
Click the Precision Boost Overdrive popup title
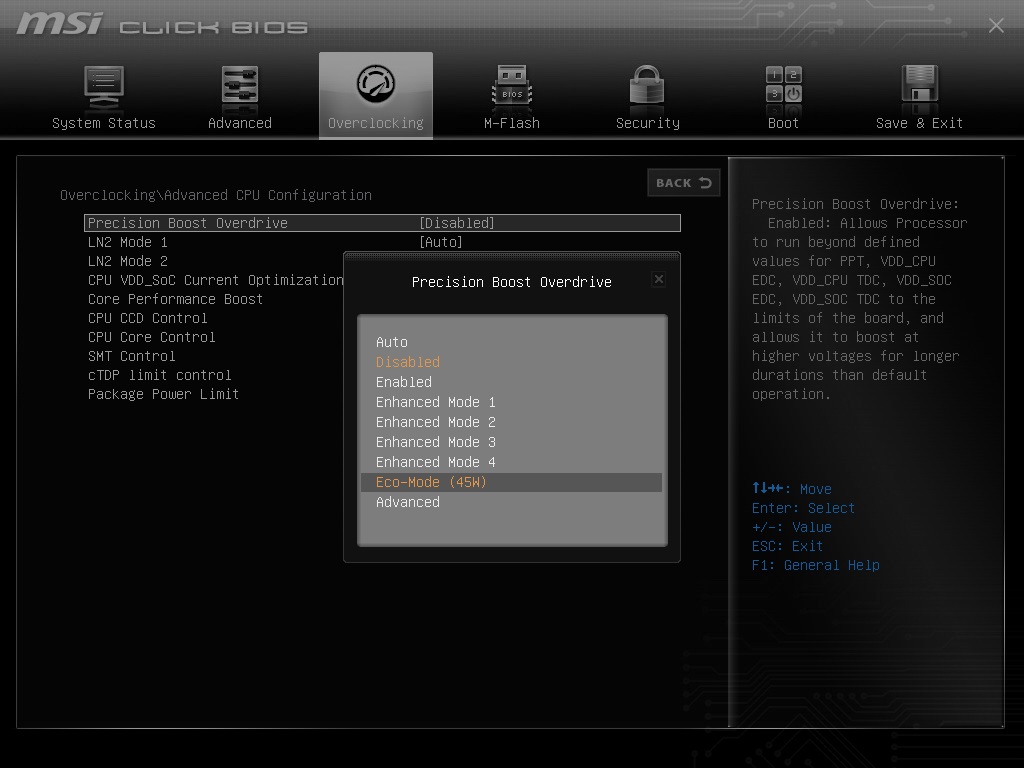[511, 282]
